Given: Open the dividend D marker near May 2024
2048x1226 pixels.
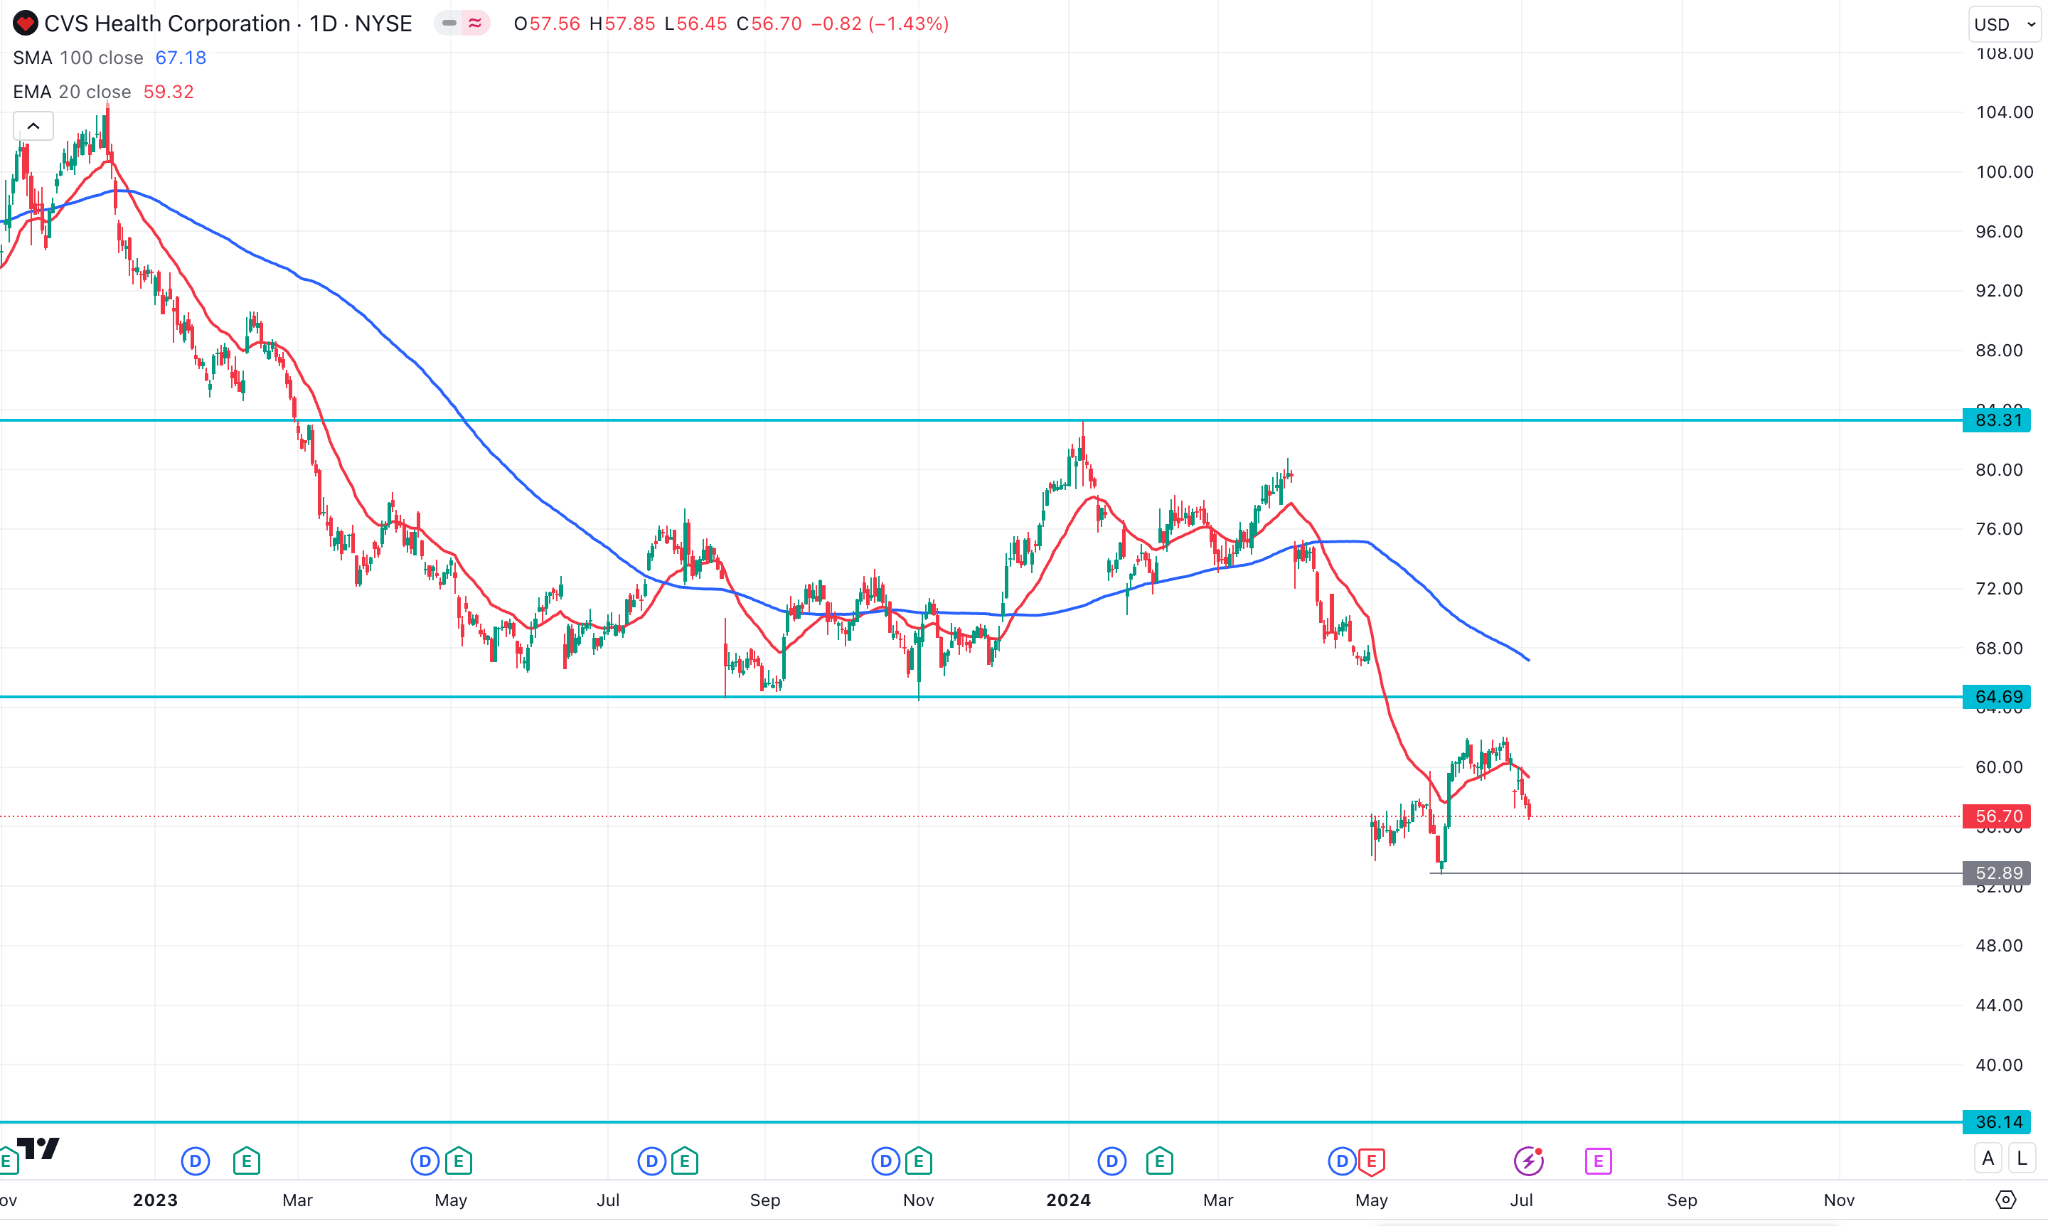Looking at the screenshot, I should coord(1342,1161).
